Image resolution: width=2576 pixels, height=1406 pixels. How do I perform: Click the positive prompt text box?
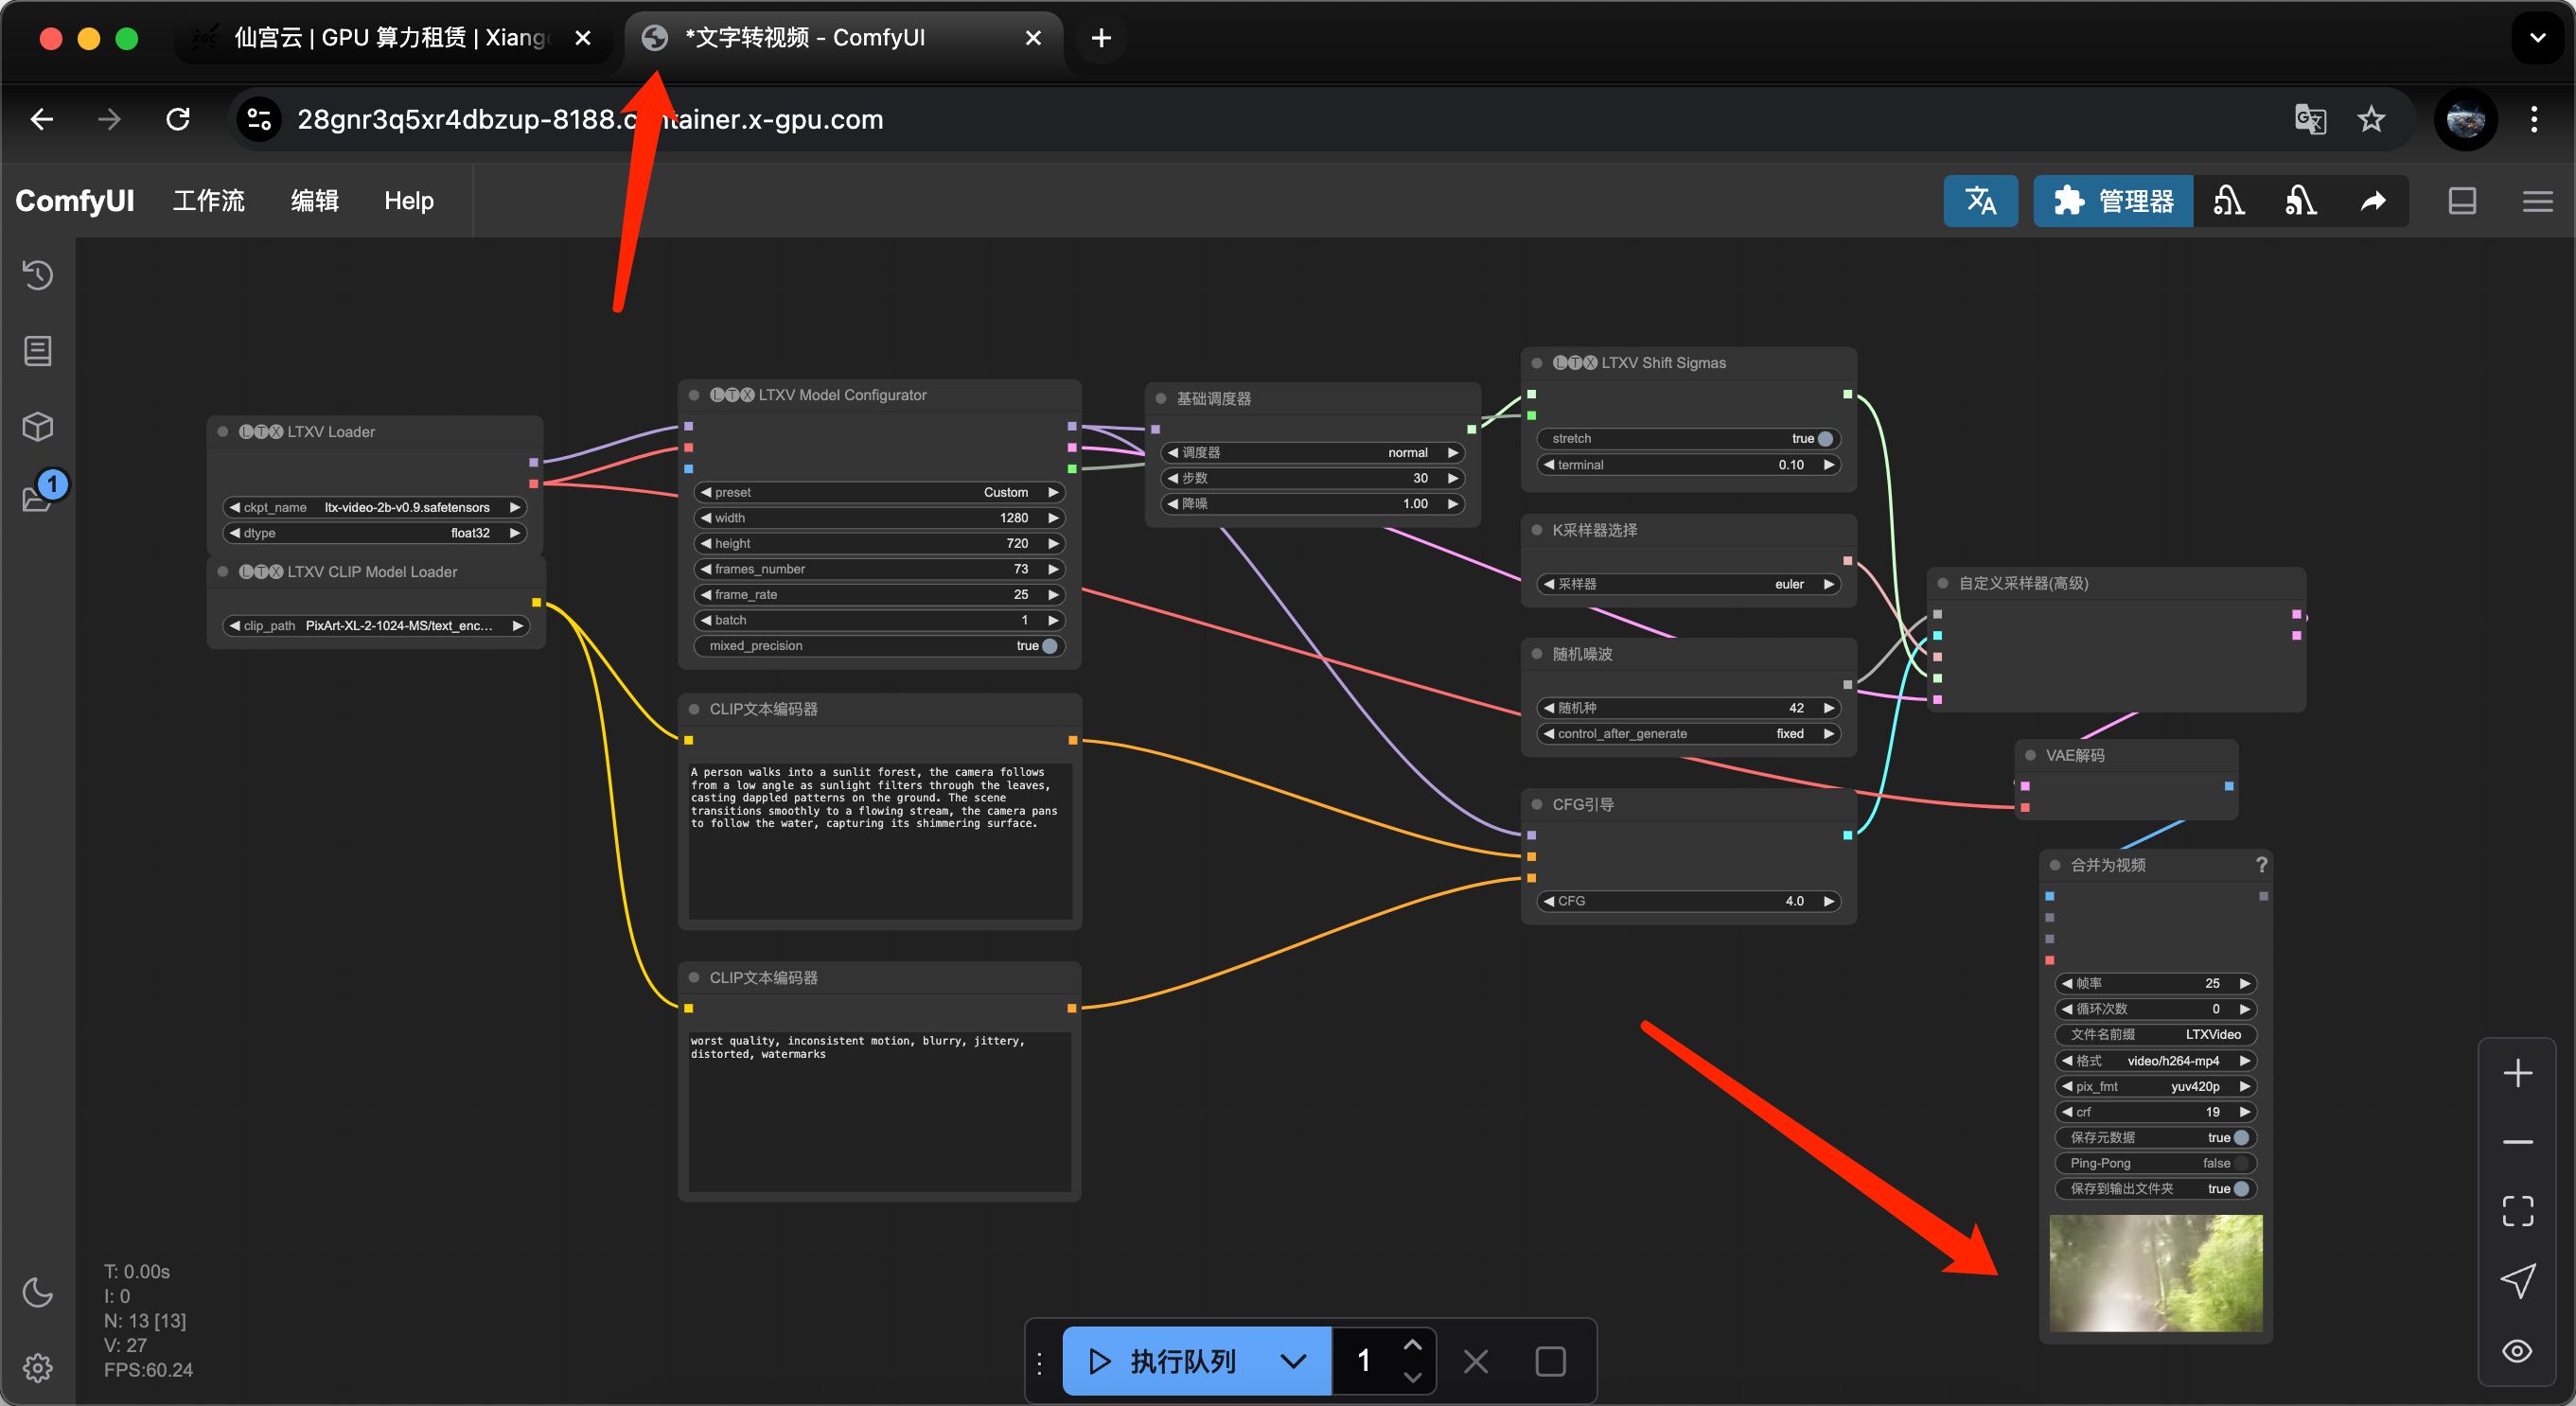[880, 840]
